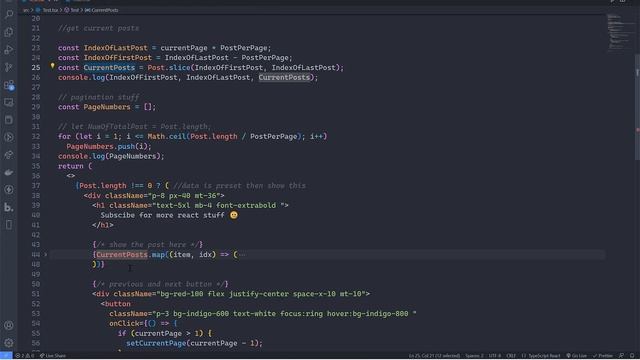640x360 pixels.
Task: Open the Manage gear icon
Action: (9, 343)
